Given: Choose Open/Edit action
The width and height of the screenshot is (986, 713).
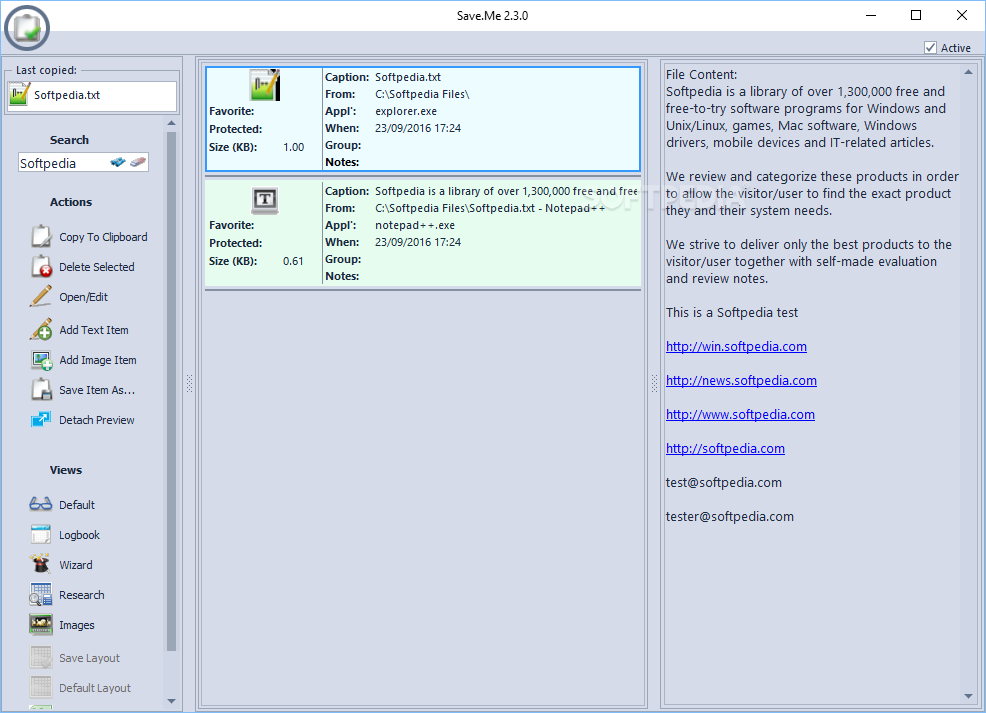Looking at the screenshot, I should pyautogui.click(x=84, y=297).
